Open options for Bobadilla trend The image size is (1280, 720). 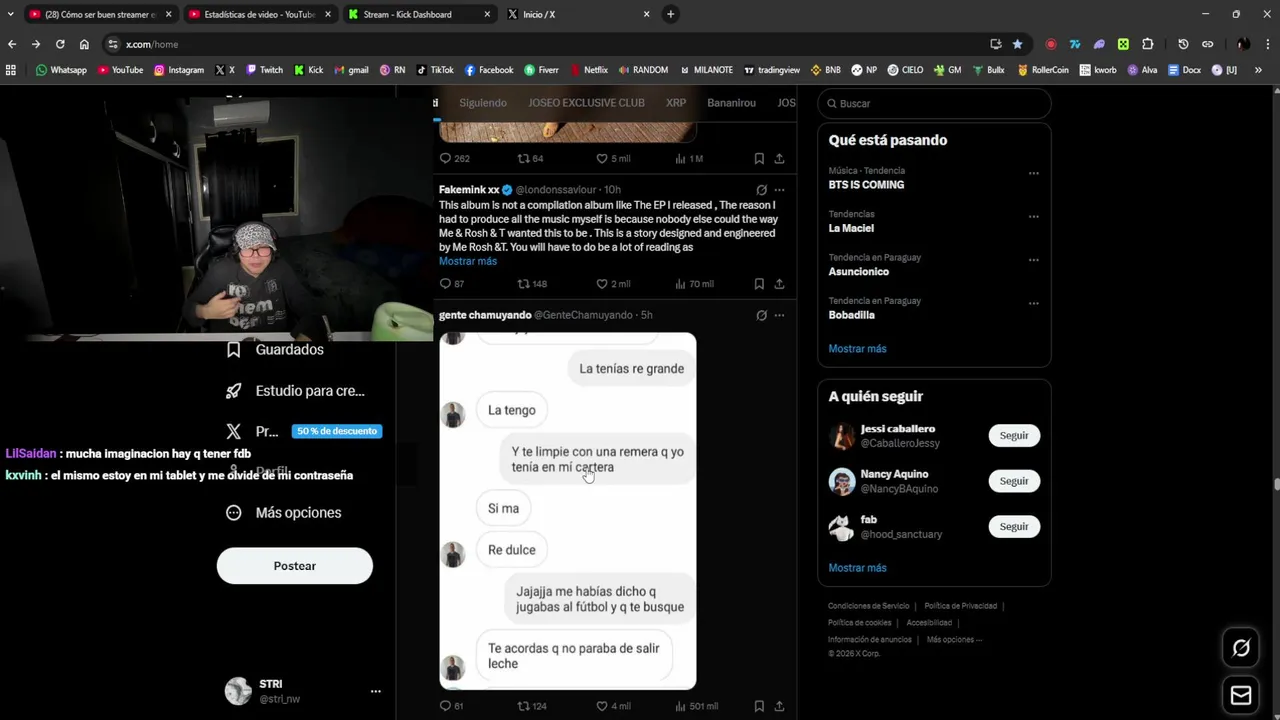[x=1034, y=303]
